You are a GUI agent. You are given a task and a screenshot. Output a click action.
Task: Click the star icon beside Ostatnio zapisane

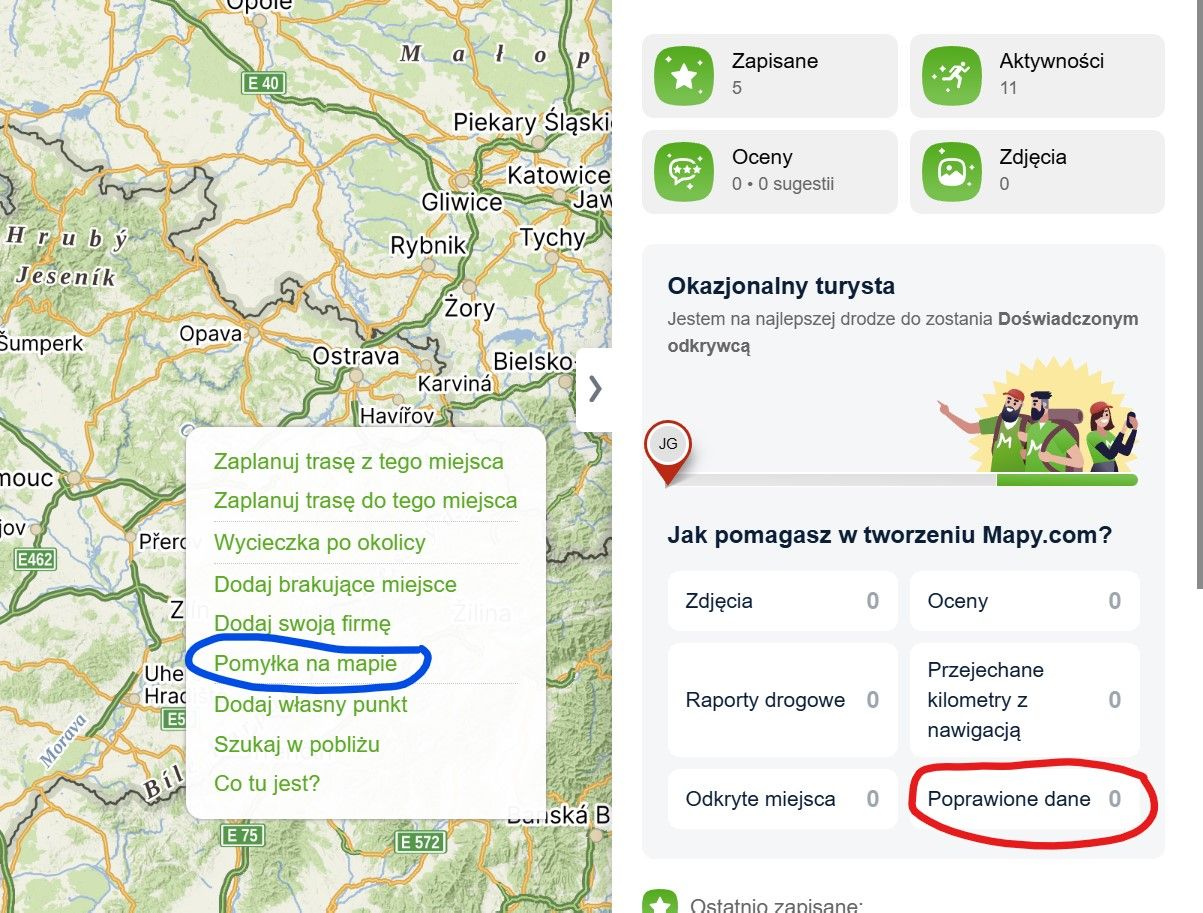[660, 901]
